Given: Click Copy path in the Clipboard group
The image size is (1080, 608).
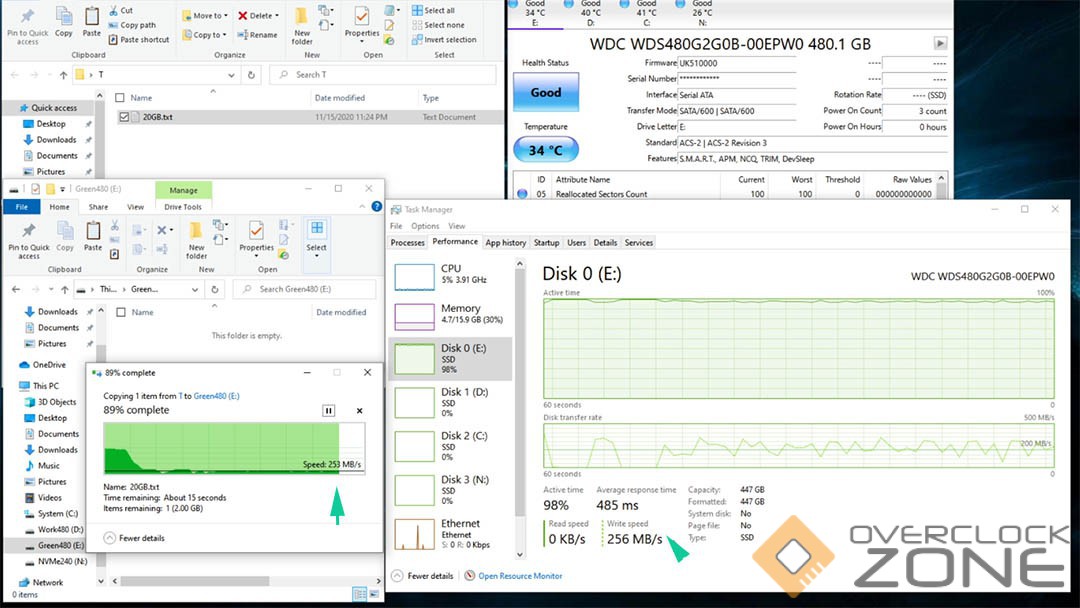Looking at the screenshot, I should click(137, 25).
